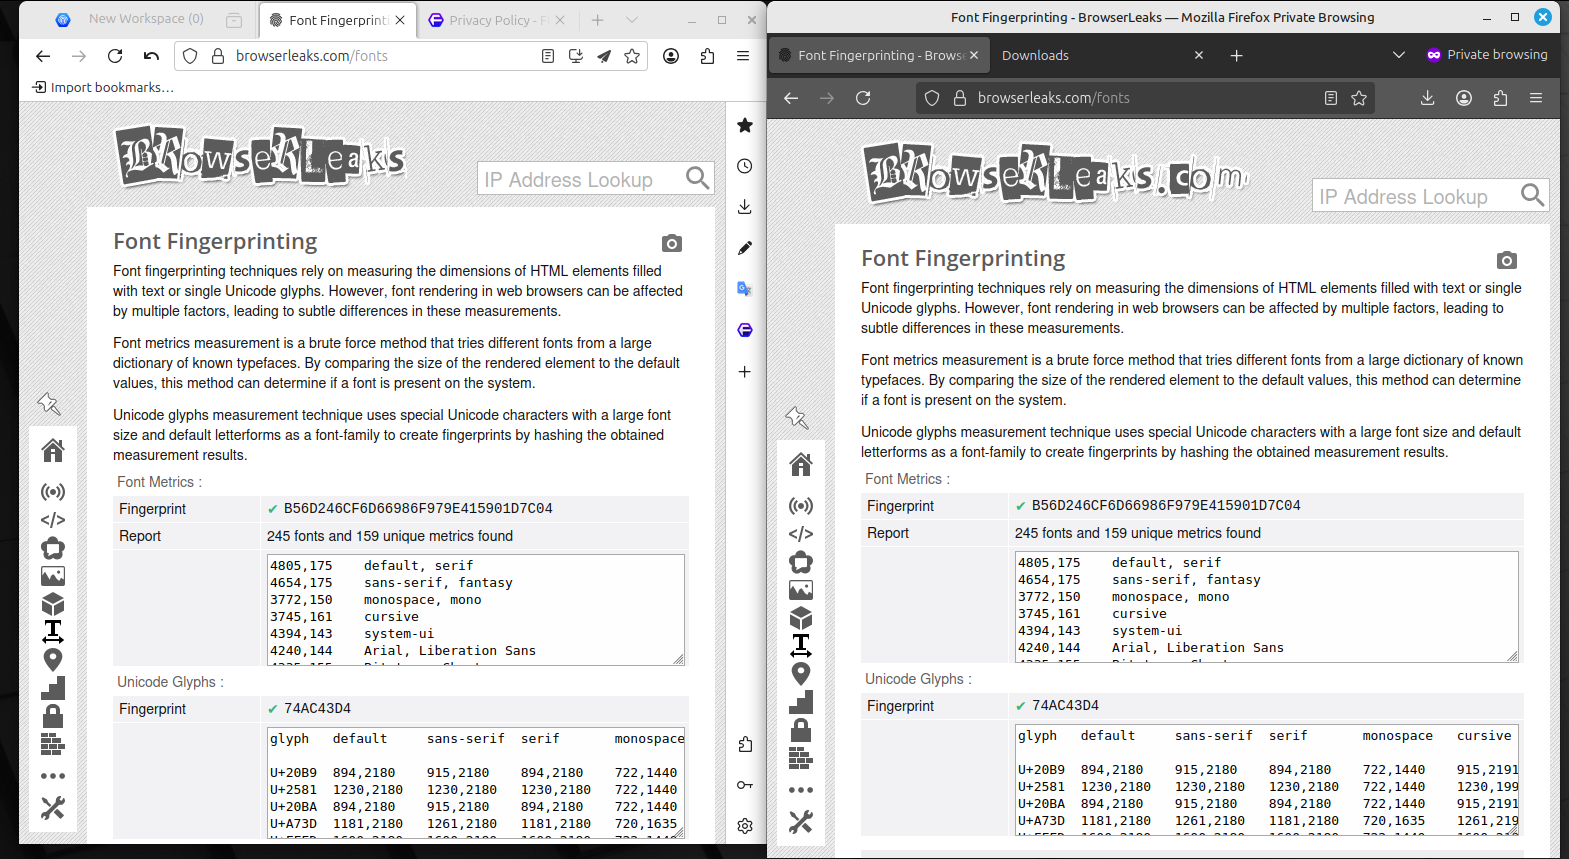Image resolution: width=1569 pixels, height=859 pixels.
Task: Open font text-width icon in right page navigation
Action: click(x=801, y=646)
